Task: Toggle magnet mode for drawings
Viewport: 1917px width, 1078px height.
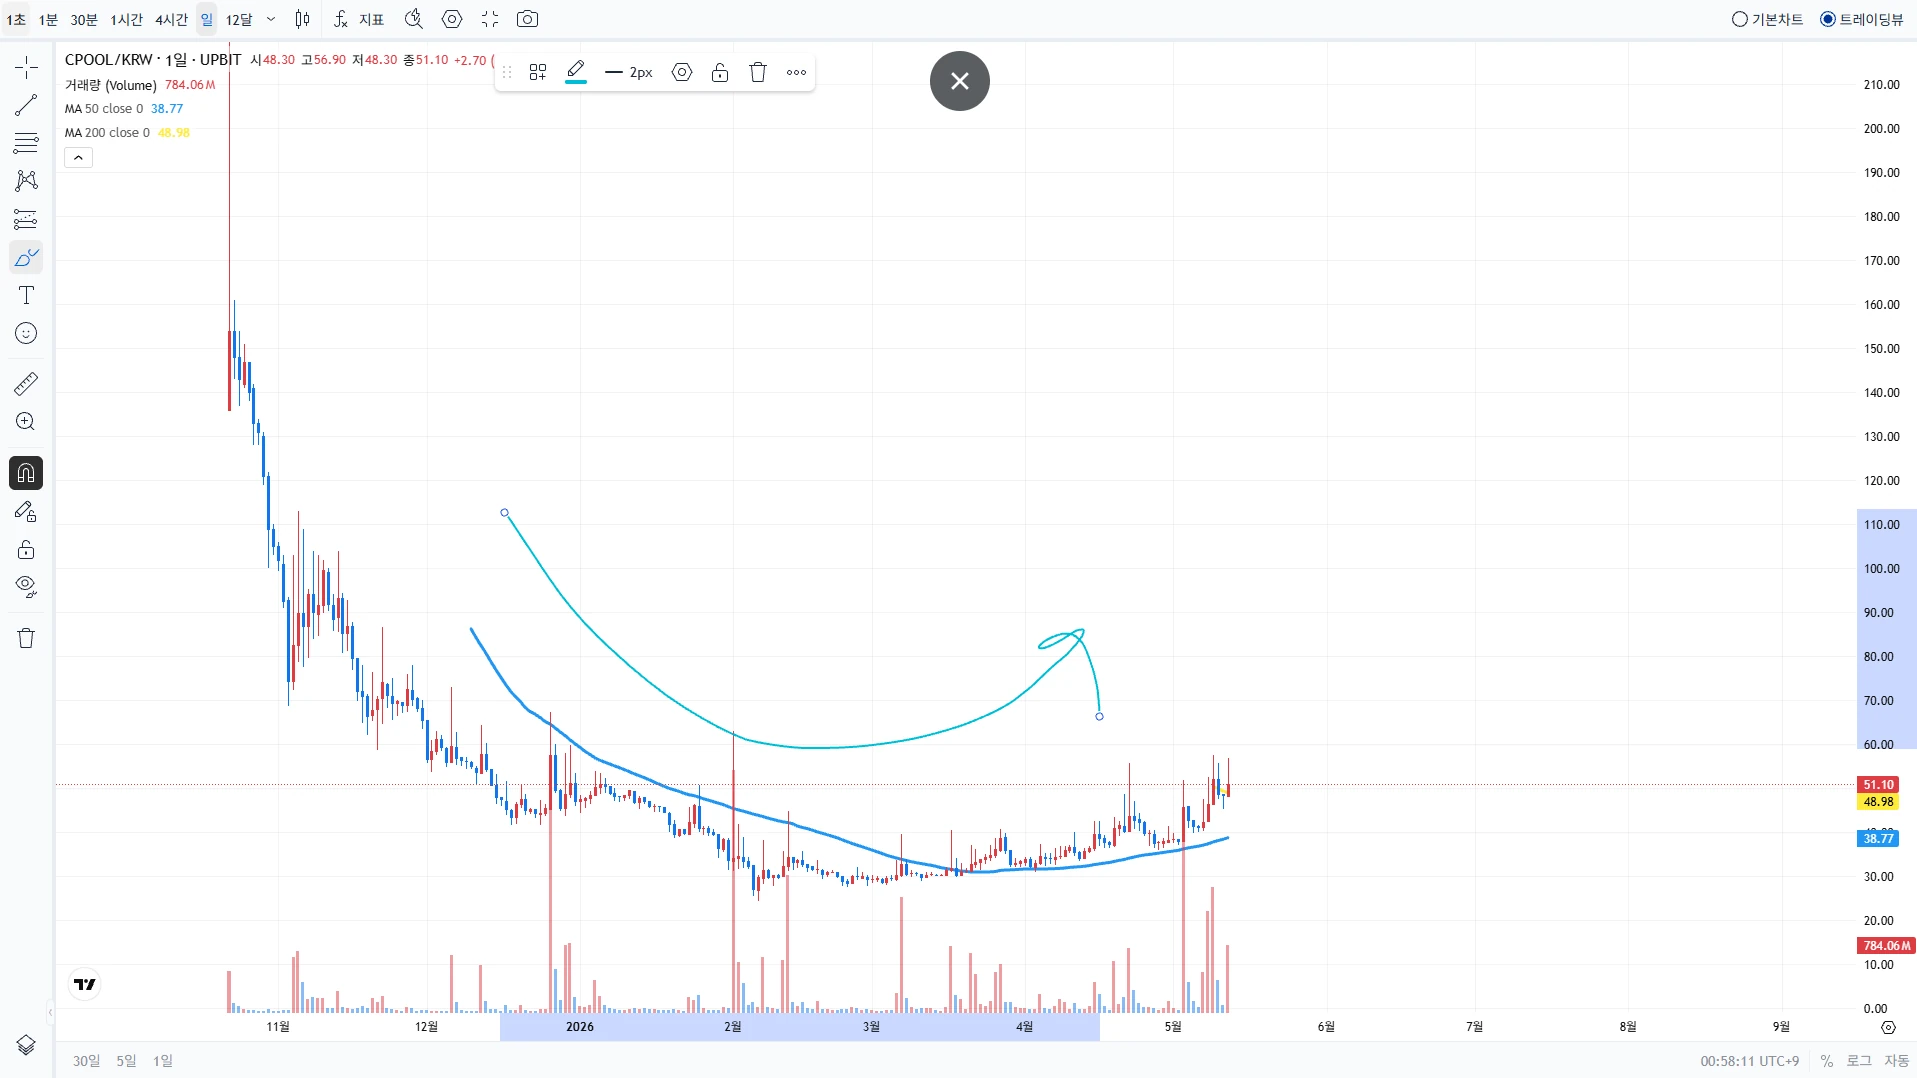Action: click(26, 473)
